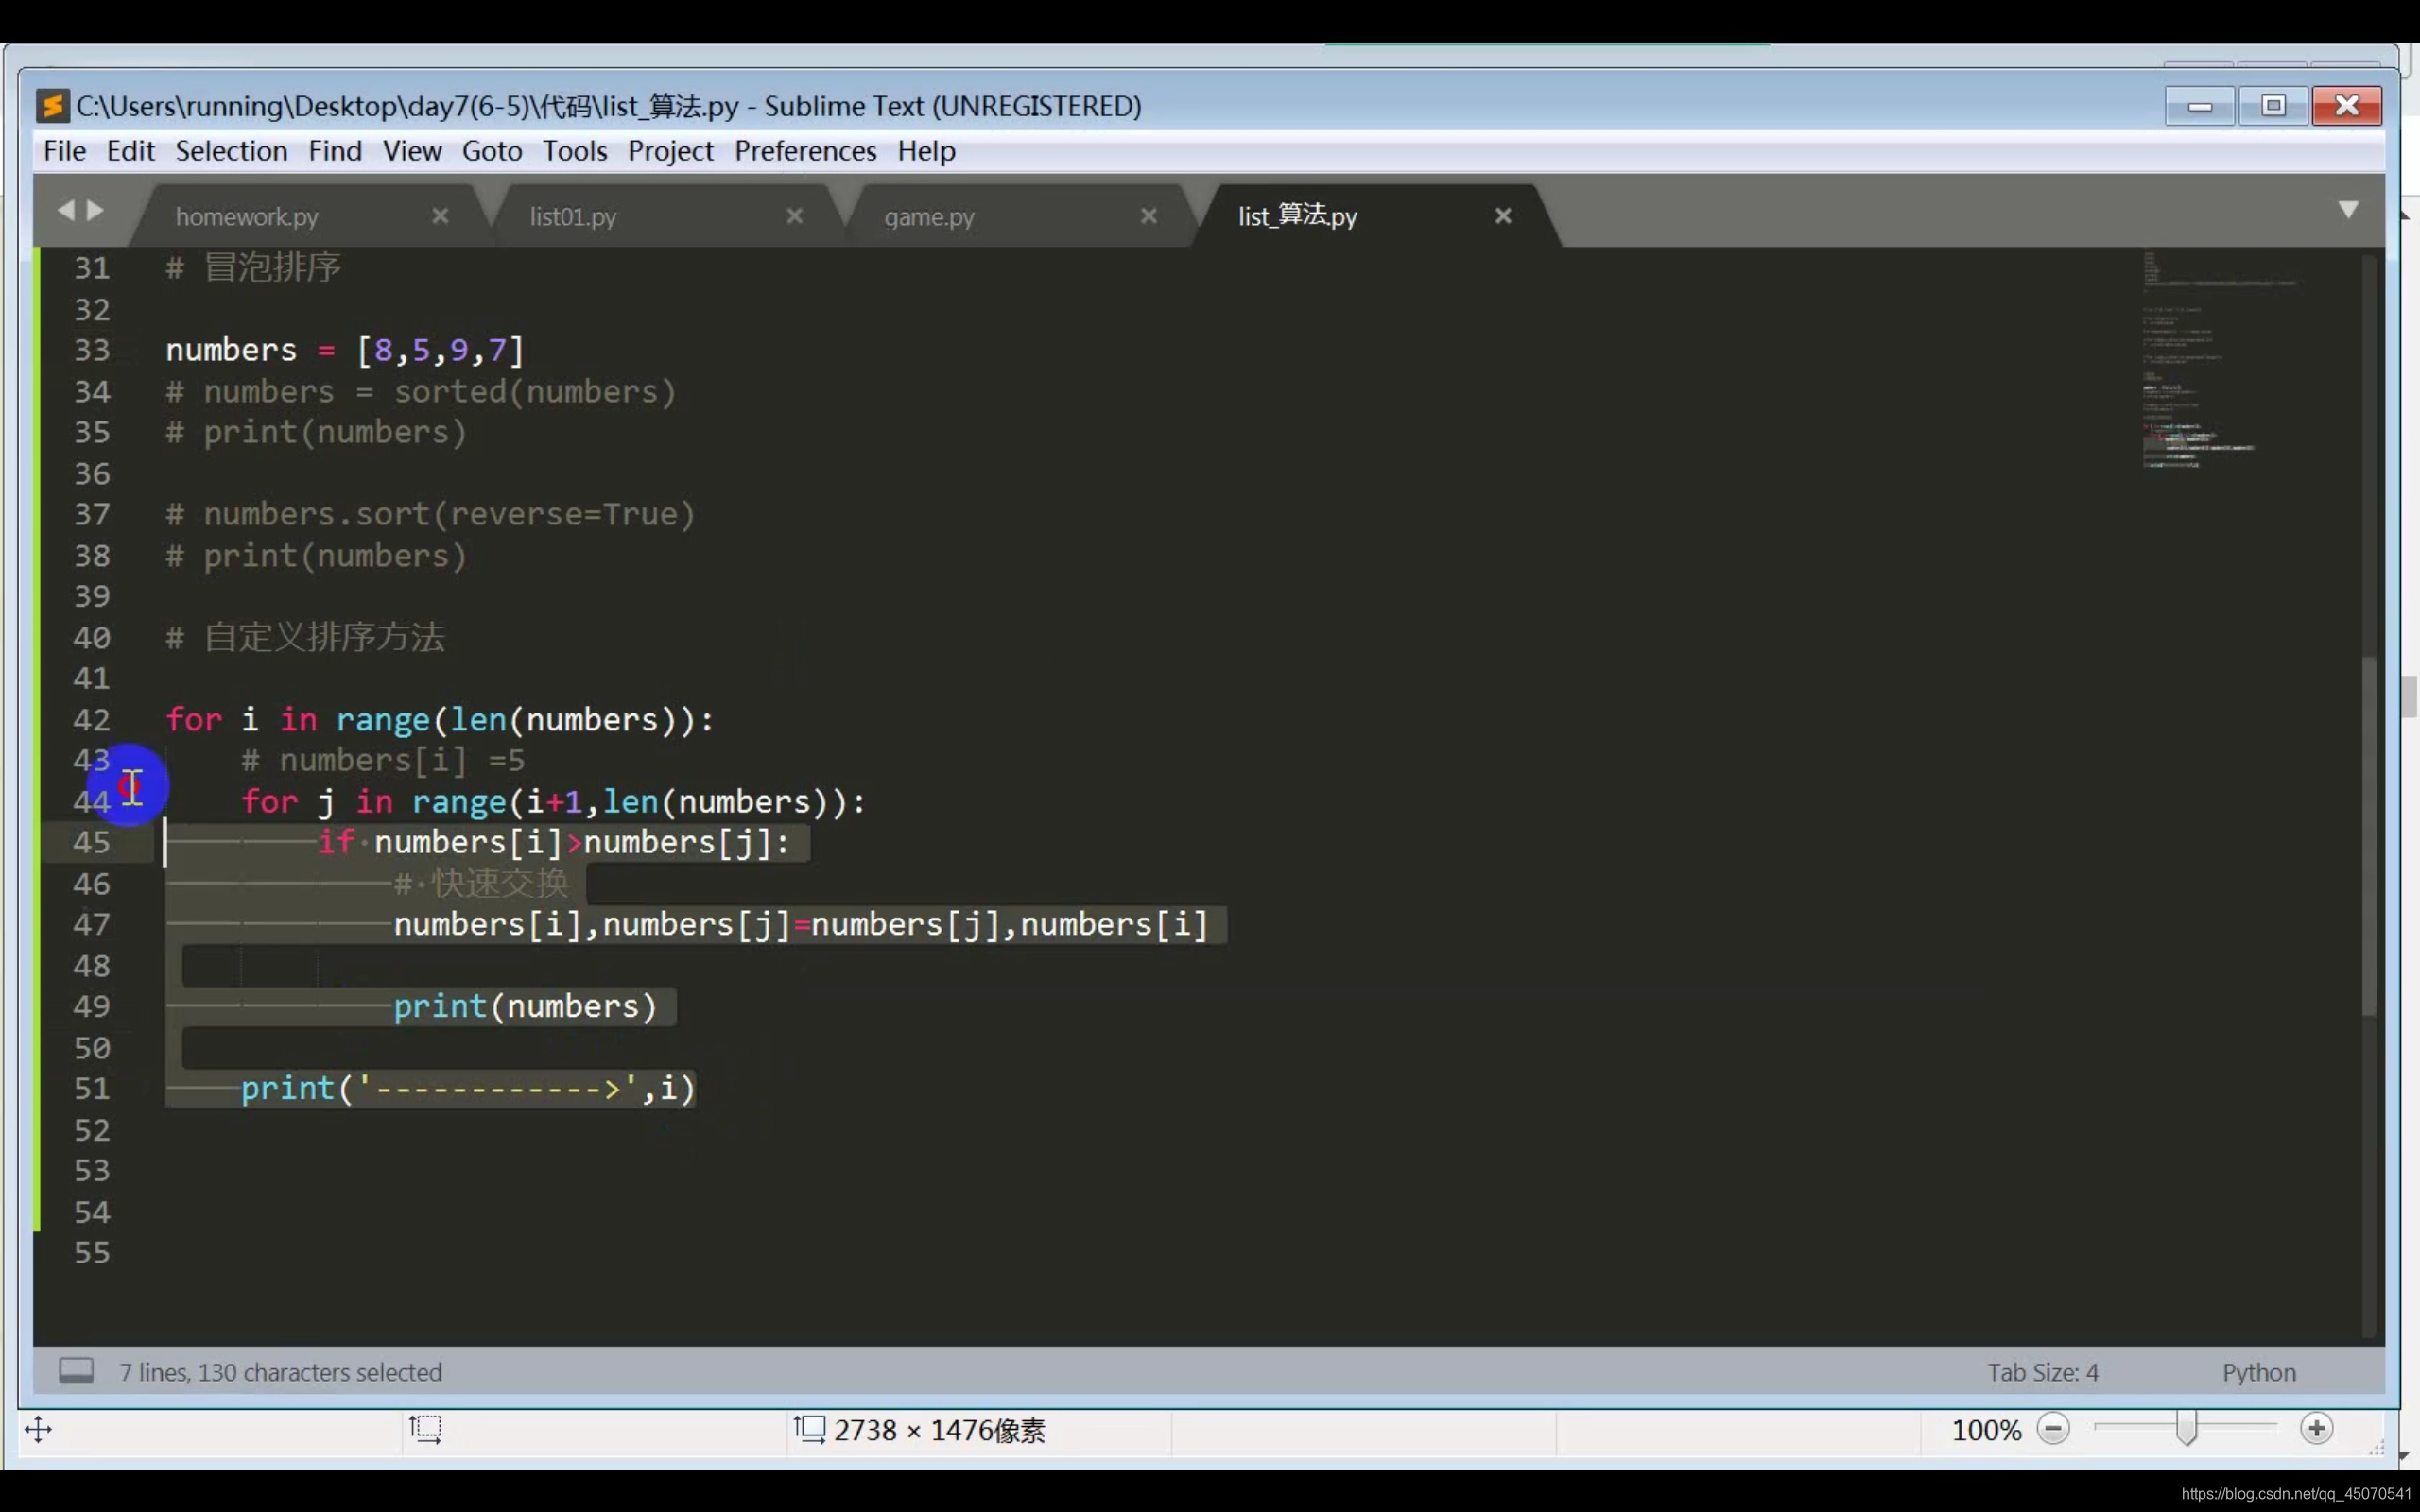2420x1512 pixels.
Task: Click the minimap code preview
Action: tap(2200, 360)
